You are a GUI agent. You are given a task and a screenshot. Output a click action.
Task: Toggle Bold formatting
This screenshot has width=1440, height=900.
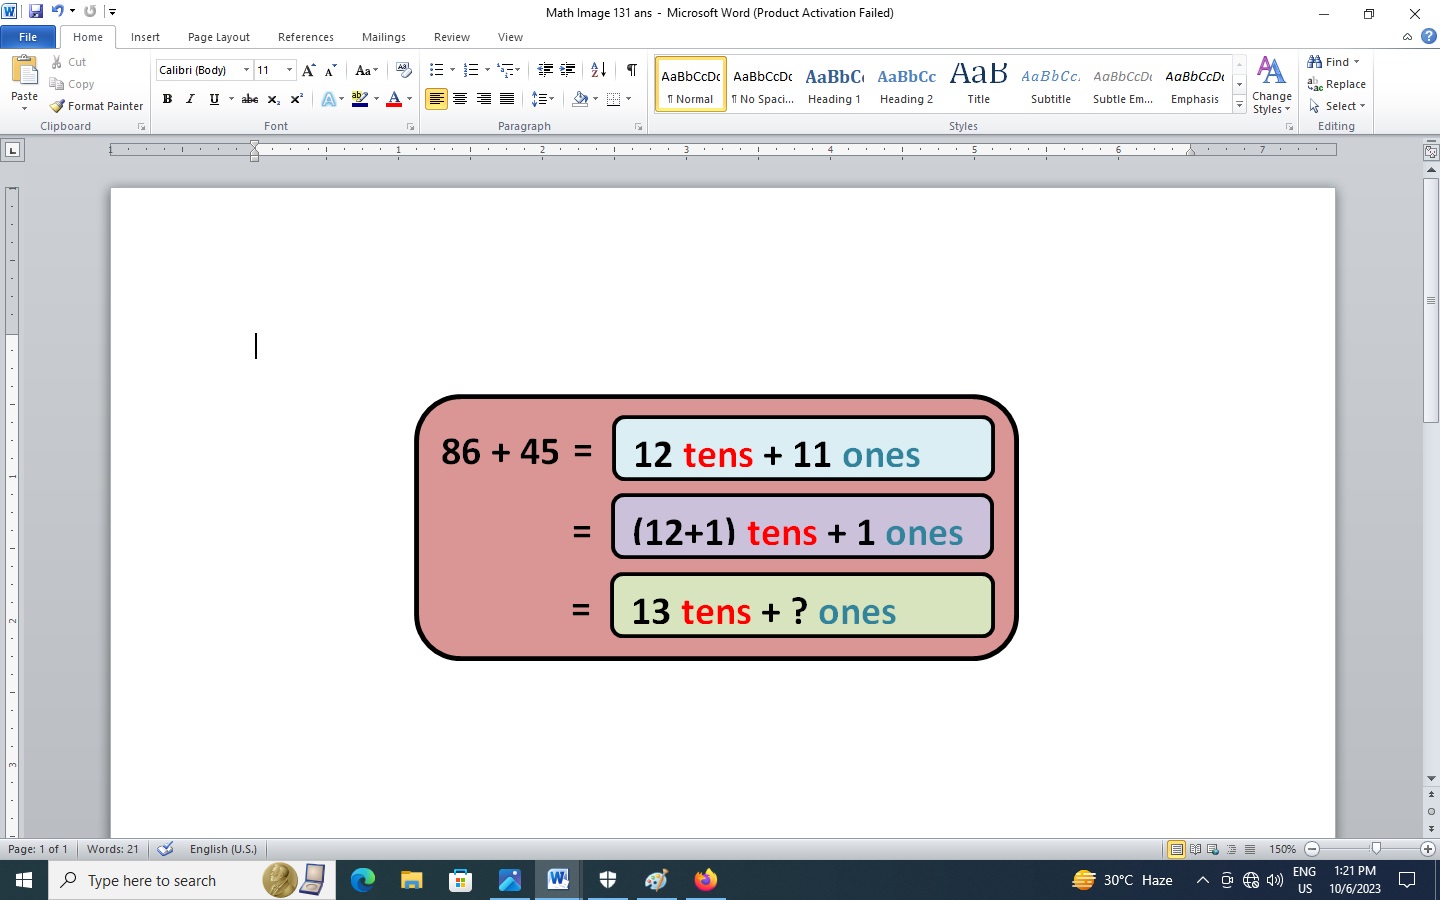click(167, 99)
